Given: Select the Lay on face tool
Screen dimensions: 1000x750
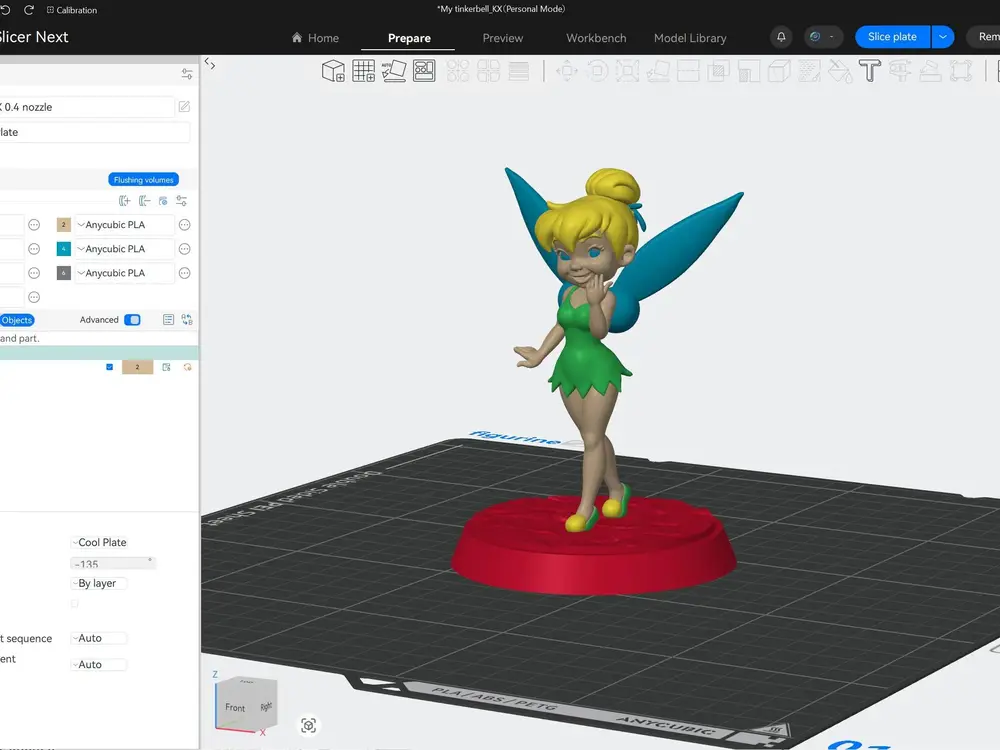Looking at the screenshot, I should tap(658, 71).
